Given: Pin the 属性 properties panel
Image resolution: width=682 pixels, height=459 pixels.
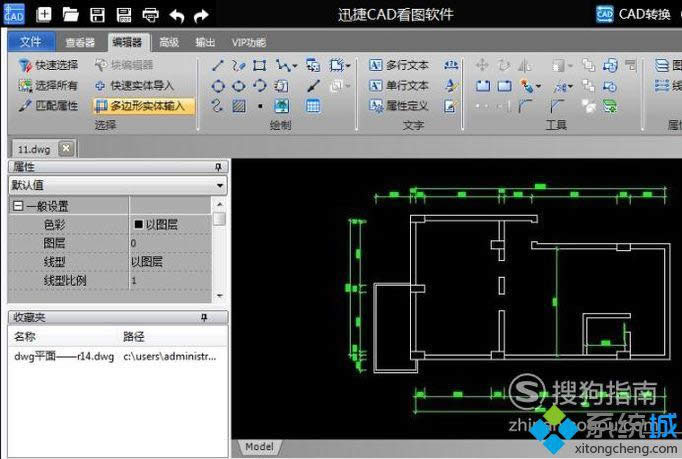Looking at the screenshot, I should pos(218,167).
